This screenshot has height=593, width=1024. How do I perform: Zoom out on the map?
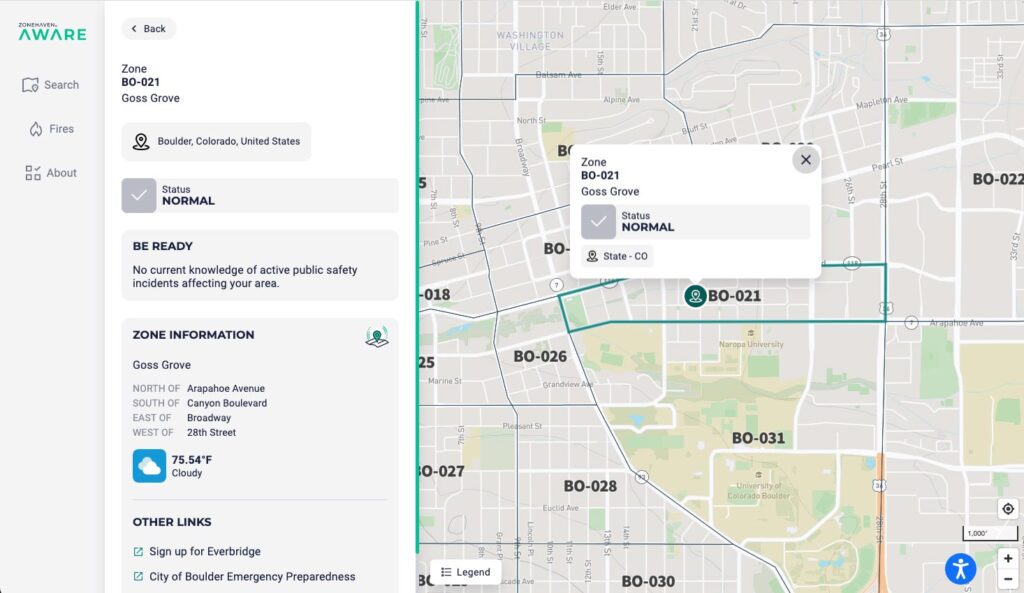coord(1008,579)
